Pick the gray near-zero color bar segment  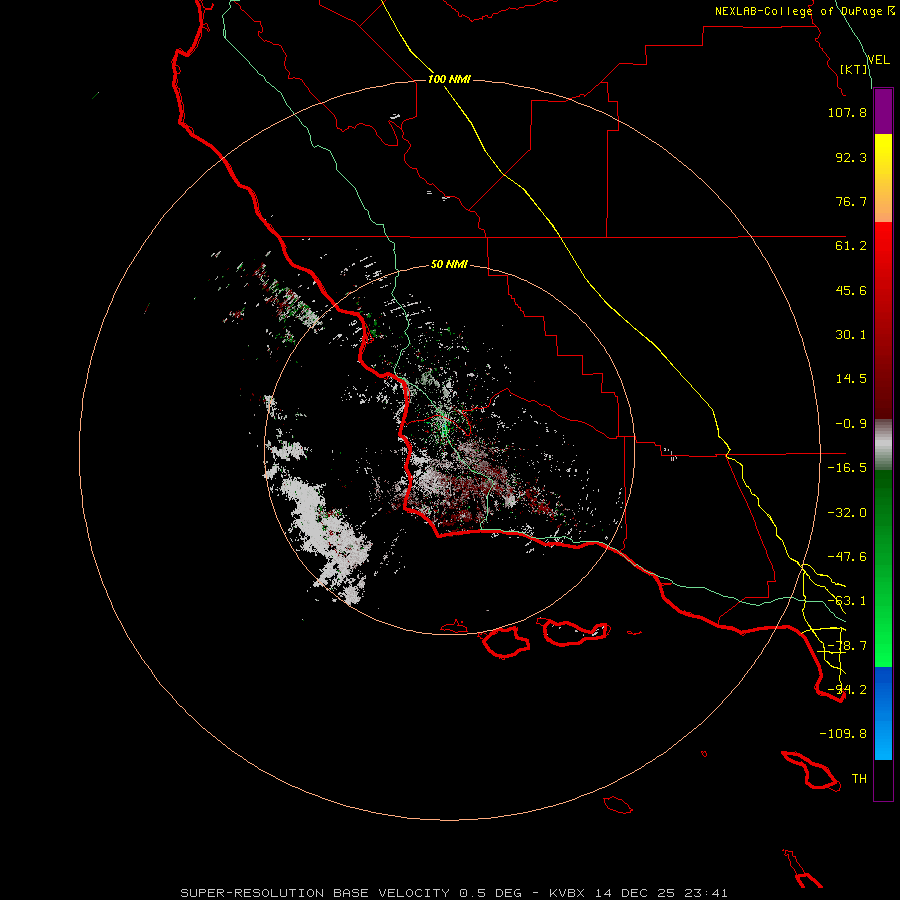[883, 444]
